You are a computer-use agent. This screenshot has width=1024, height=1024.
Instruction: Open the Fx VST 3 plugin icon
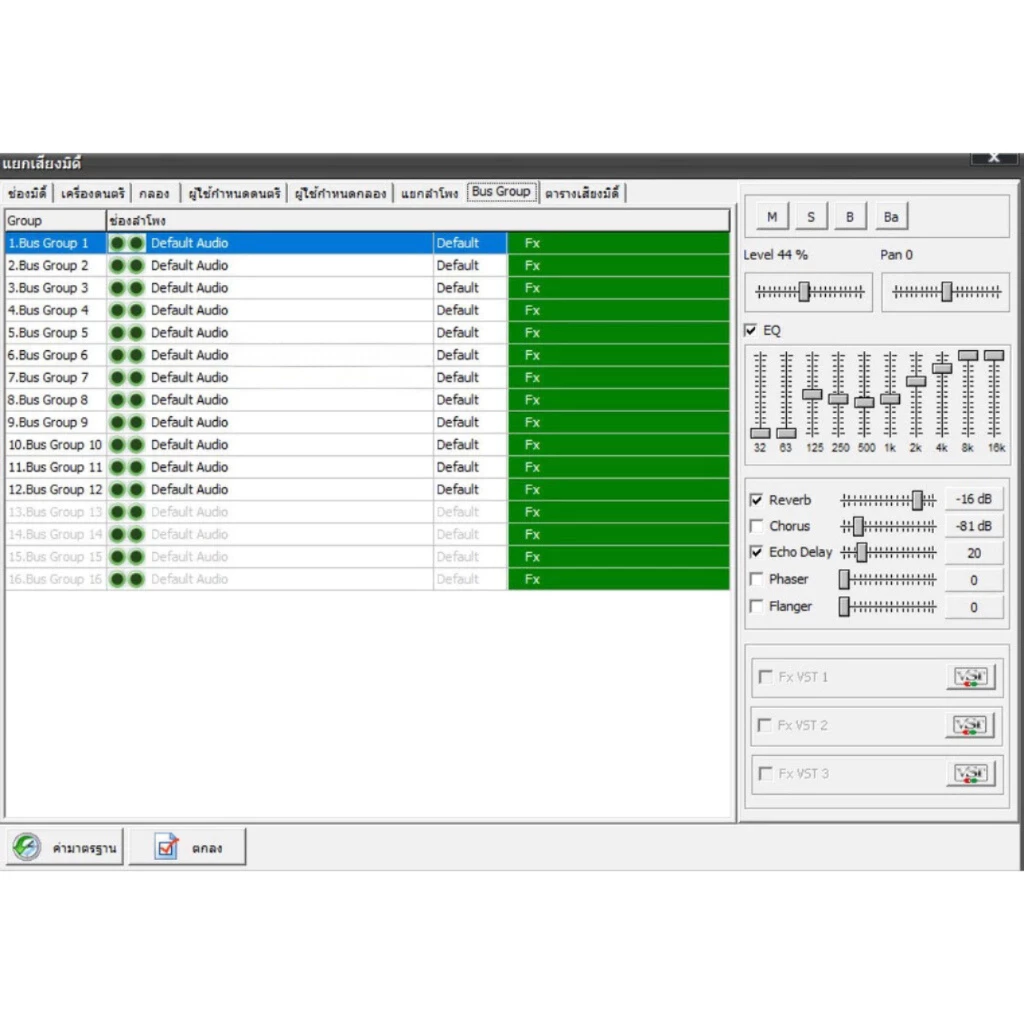(x=970, y=773)
